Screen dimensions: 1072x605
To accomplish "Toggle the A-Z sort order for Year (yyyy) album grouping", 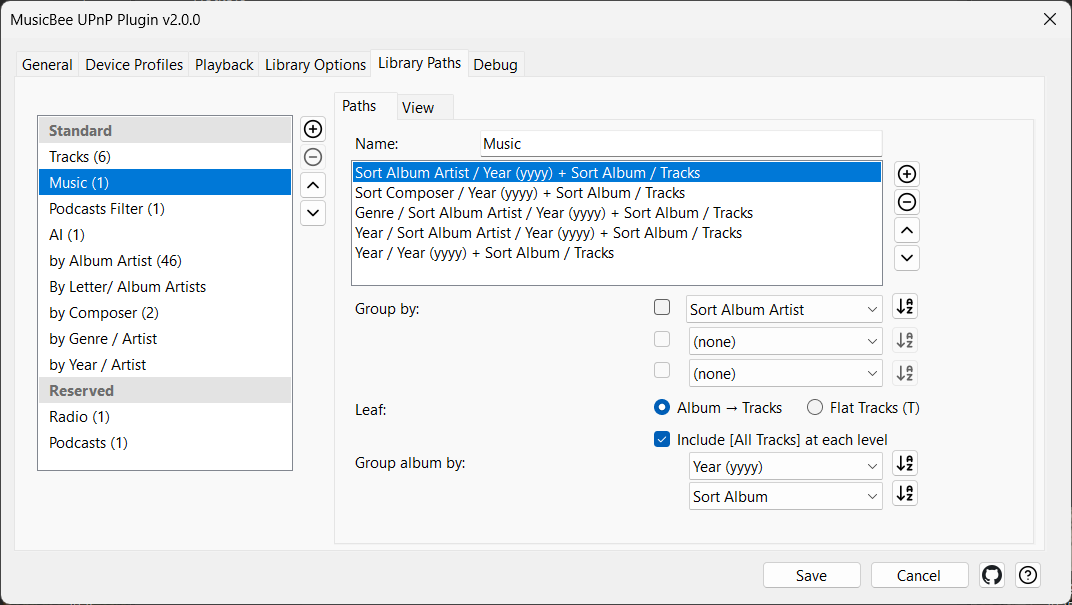I will point(905,464).
